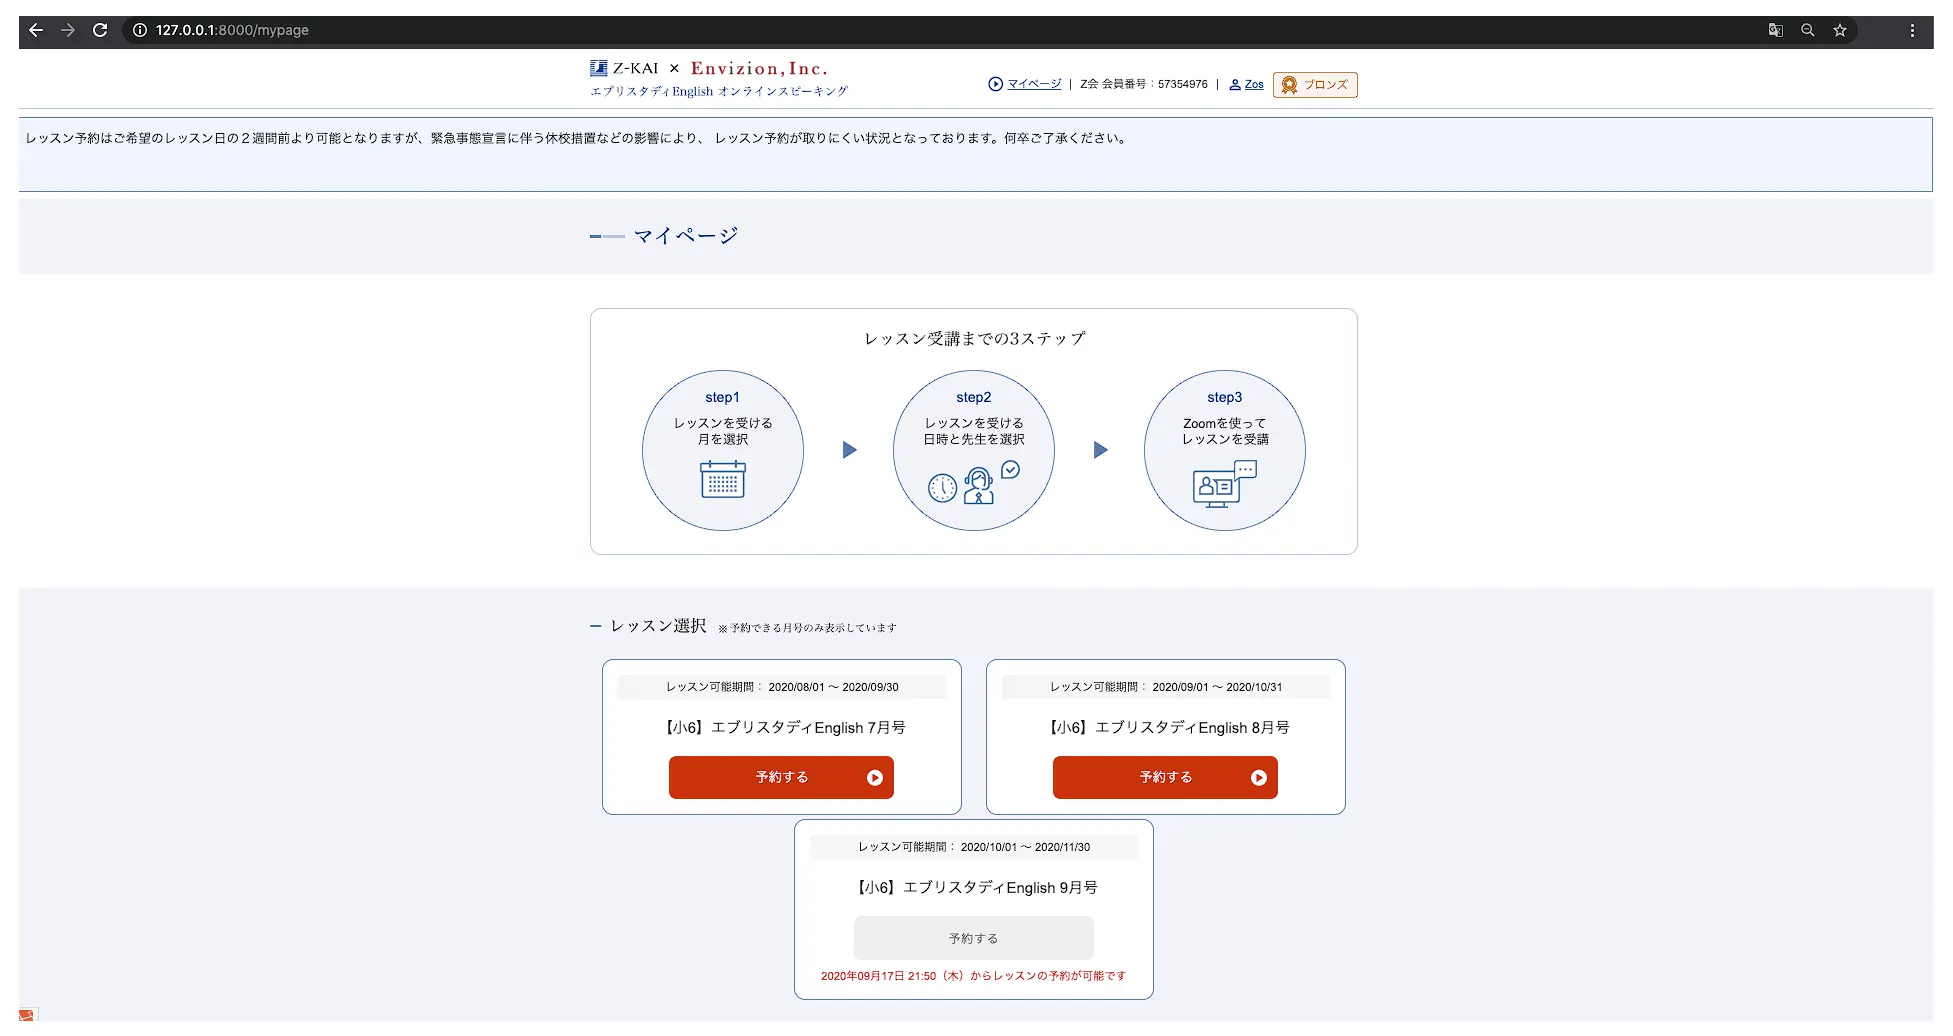This screenshot has height=1036, width=1953.
Task: Click the arrow between step1 and step2
Action: tap(849, 450)
